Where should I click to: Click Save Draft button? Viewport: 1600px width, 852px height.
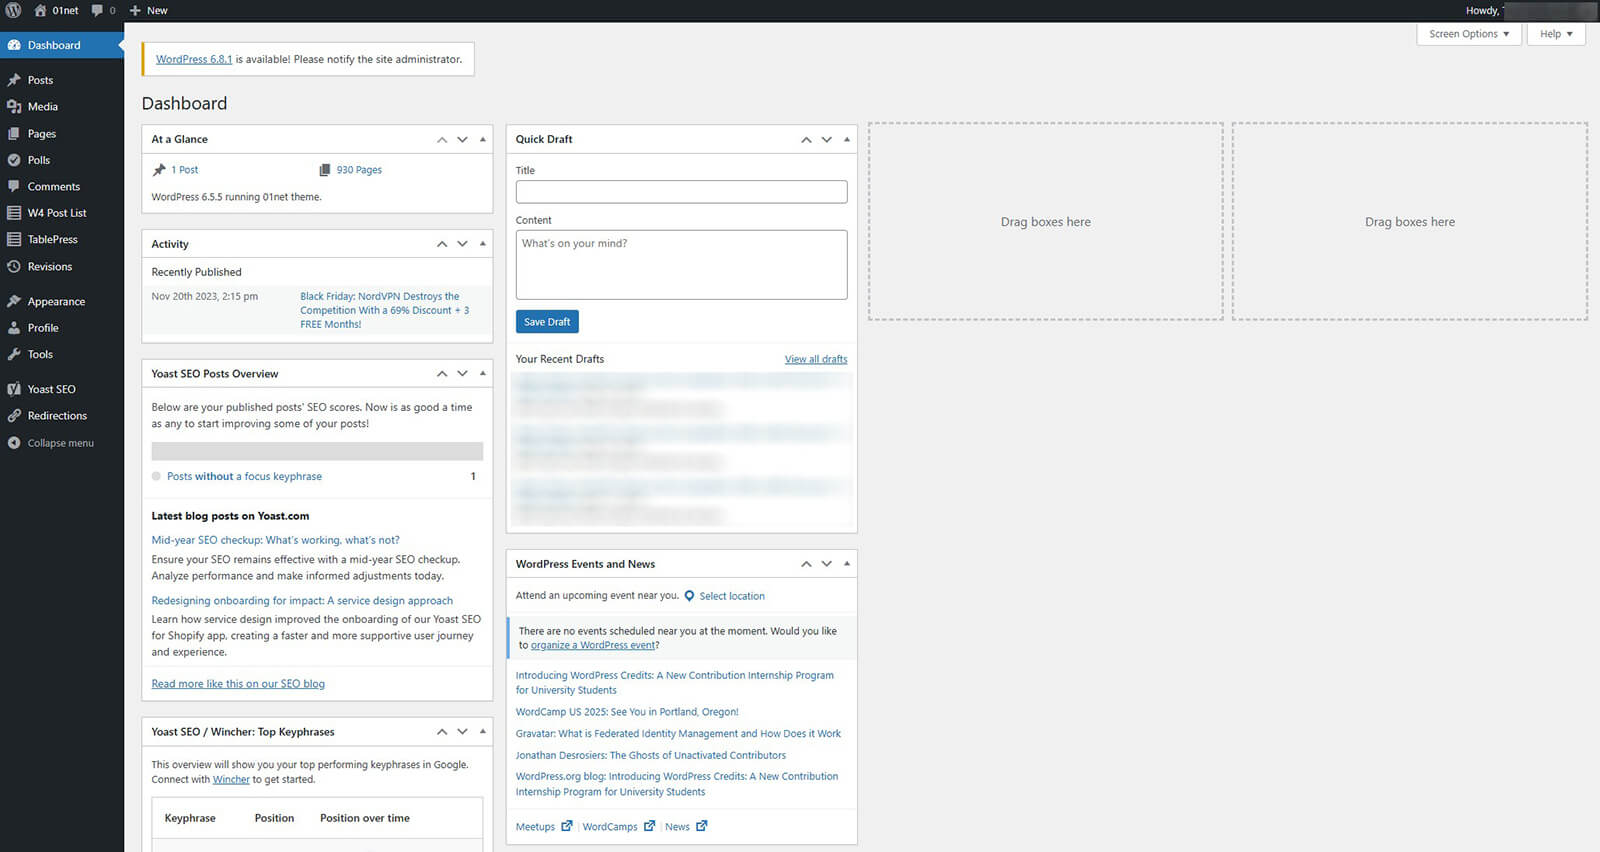(x=547, y=322)
